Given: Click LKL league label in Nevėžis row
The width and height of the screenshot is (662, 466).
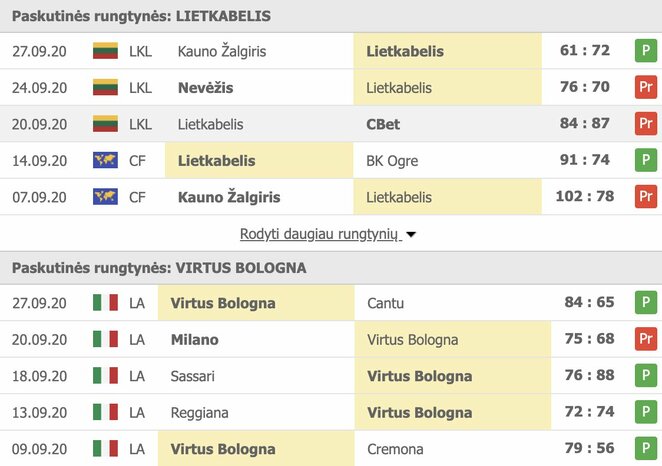Looking at the screenshot, I should 141,88.
